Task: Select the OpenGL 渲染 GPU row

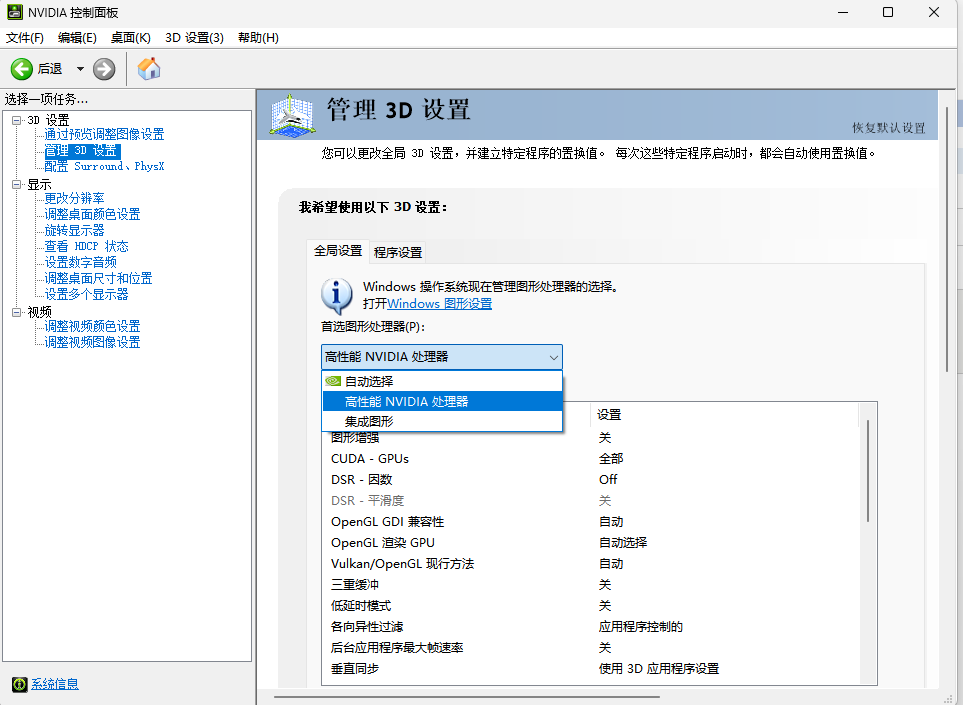Action: pos(590,543)
